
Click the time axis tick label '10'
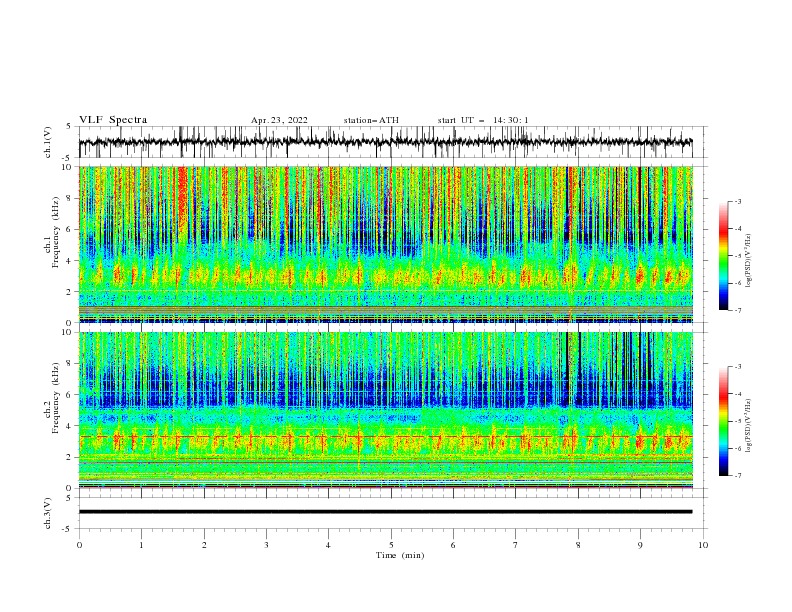(703, 545)
